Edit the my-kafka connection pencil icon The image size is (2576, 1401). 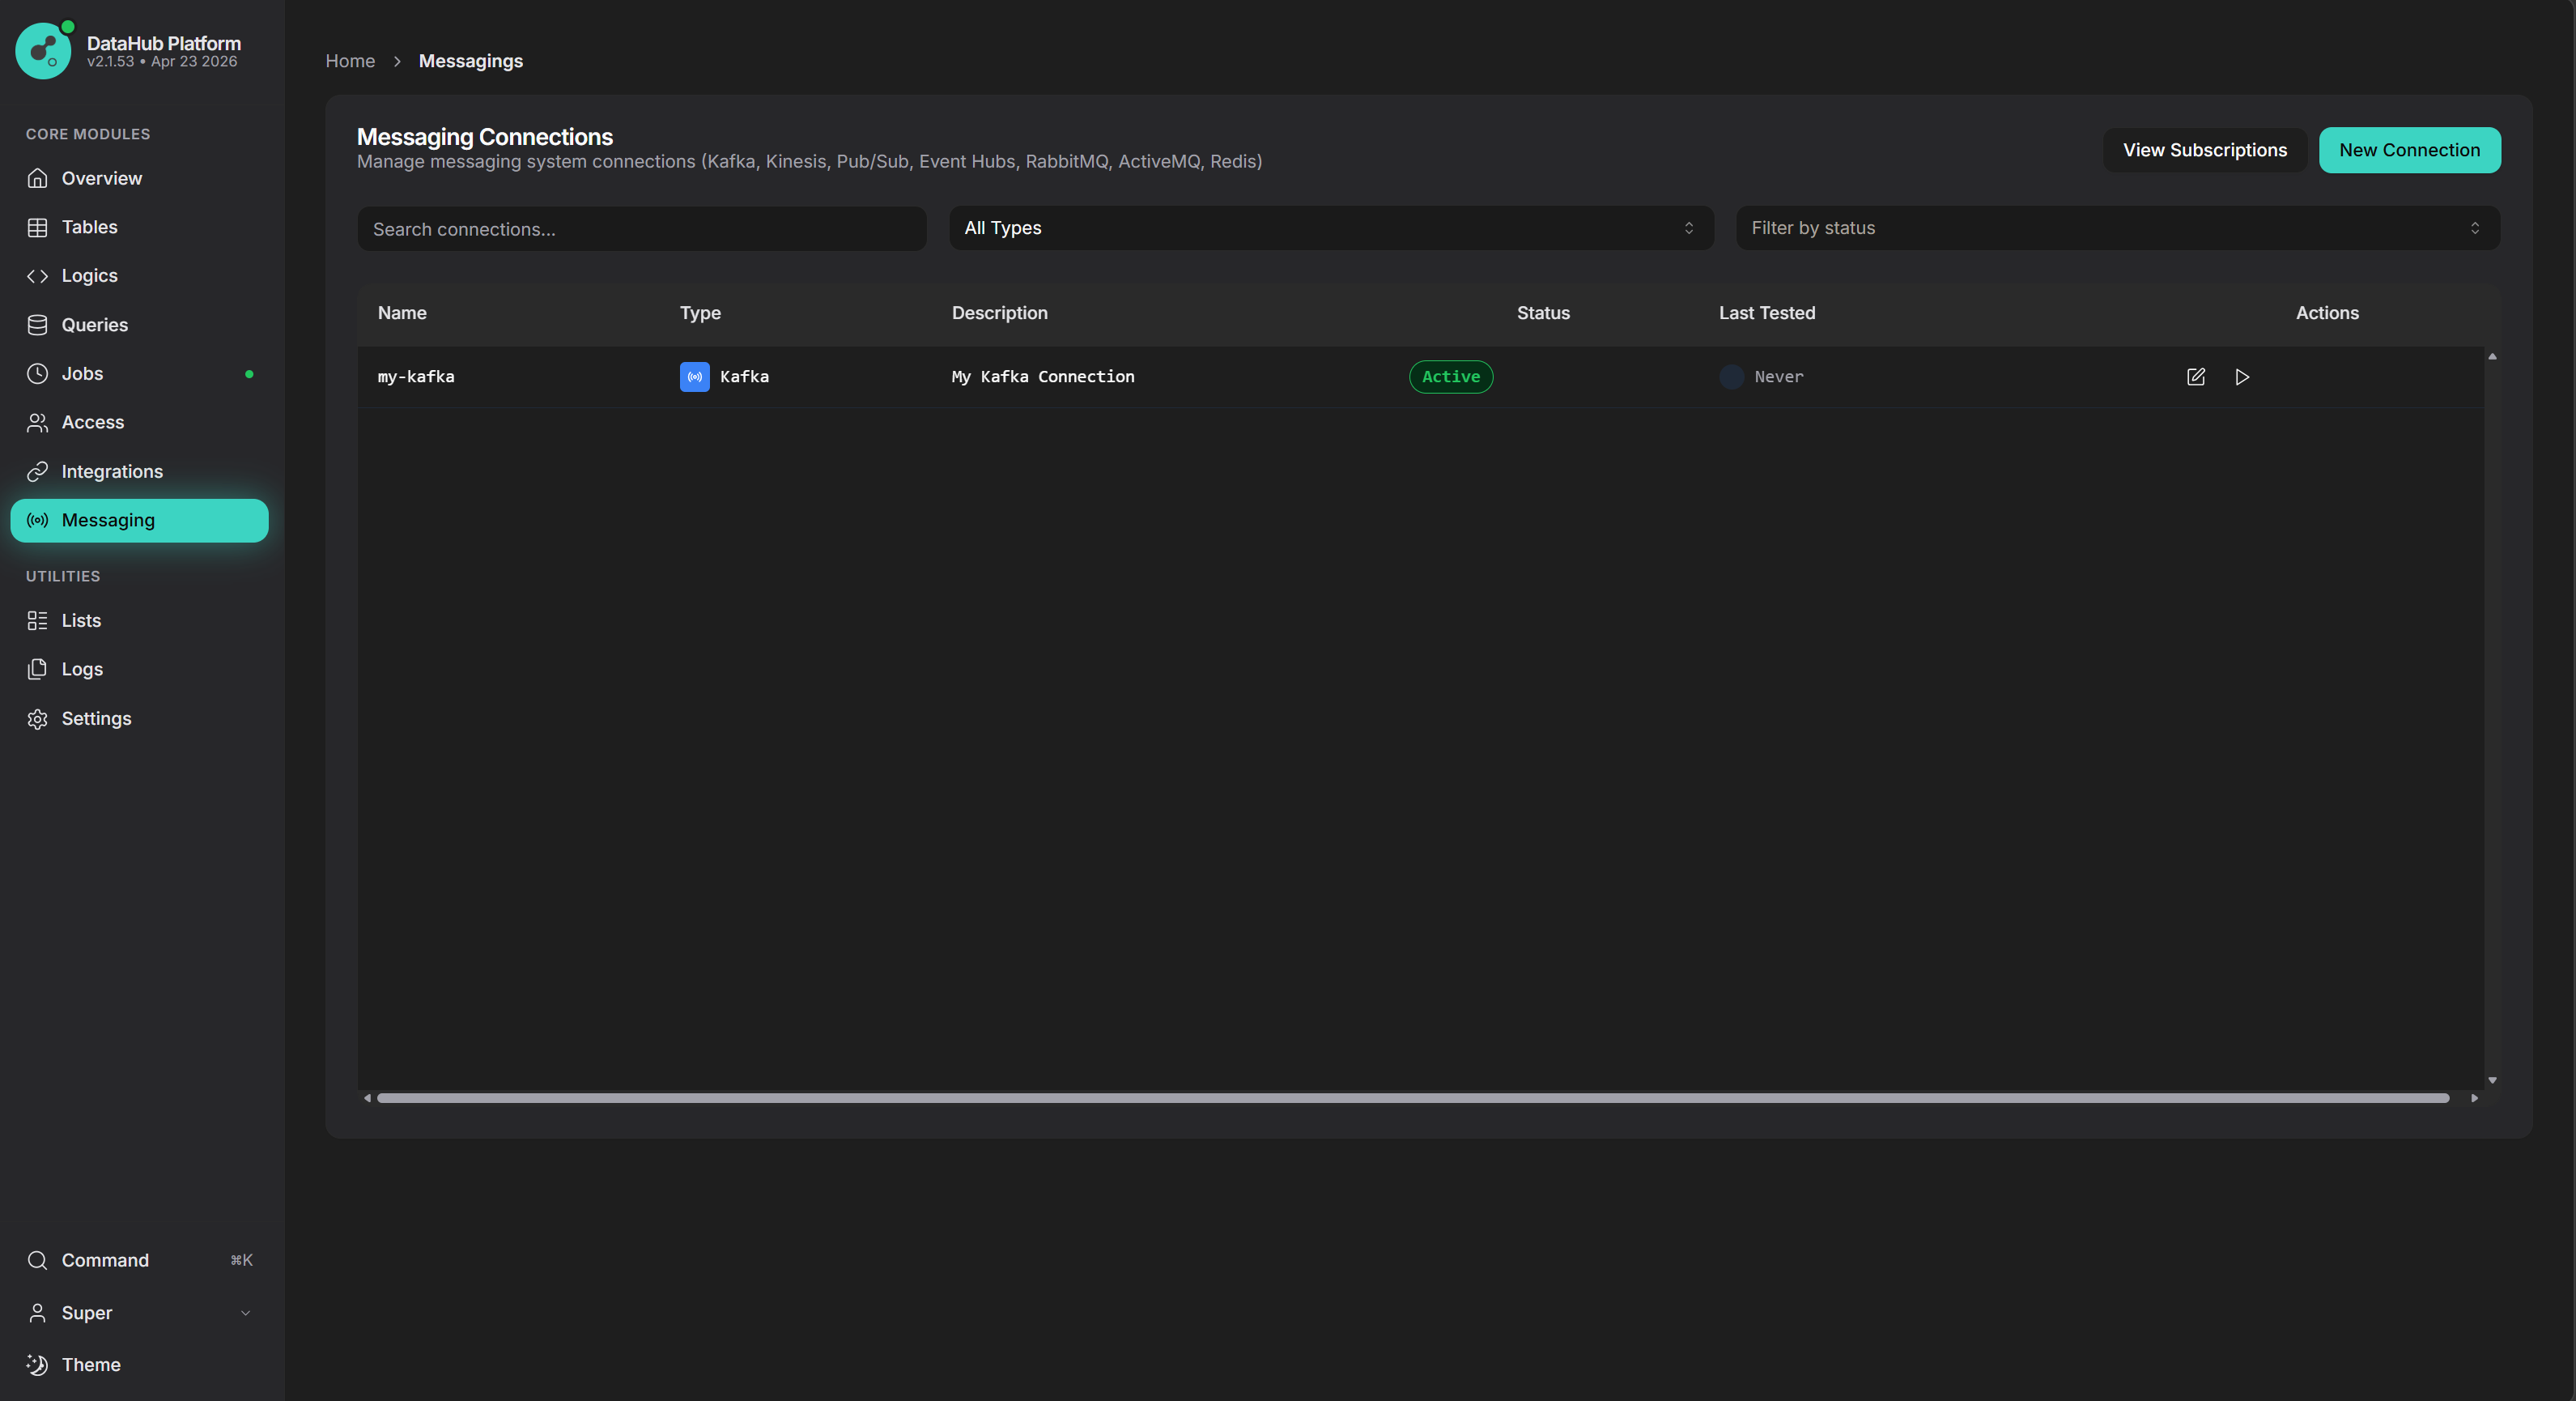(x=2196, y=377)
